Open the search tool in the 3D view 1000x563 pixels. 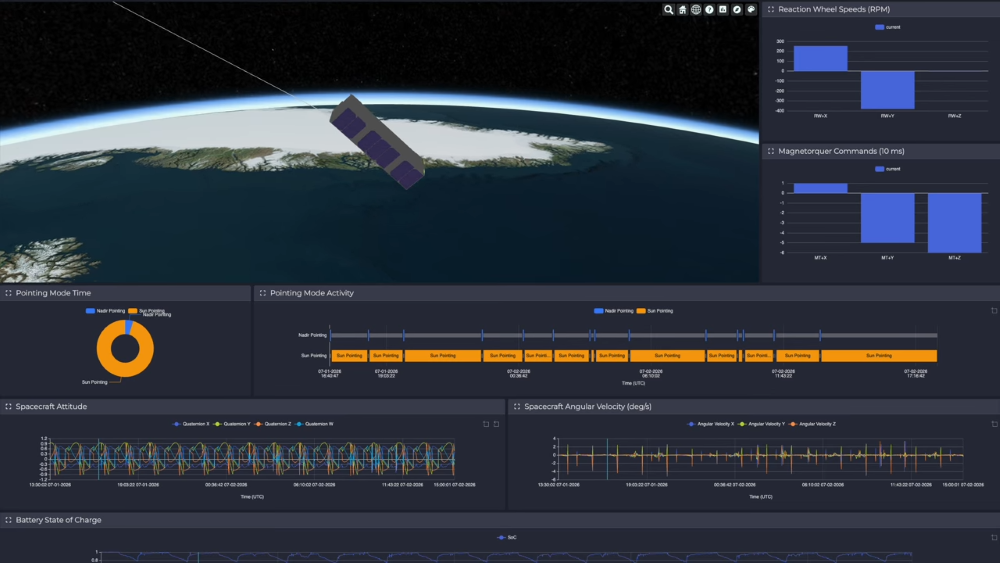pyautogui.click(x=668, y=10)
